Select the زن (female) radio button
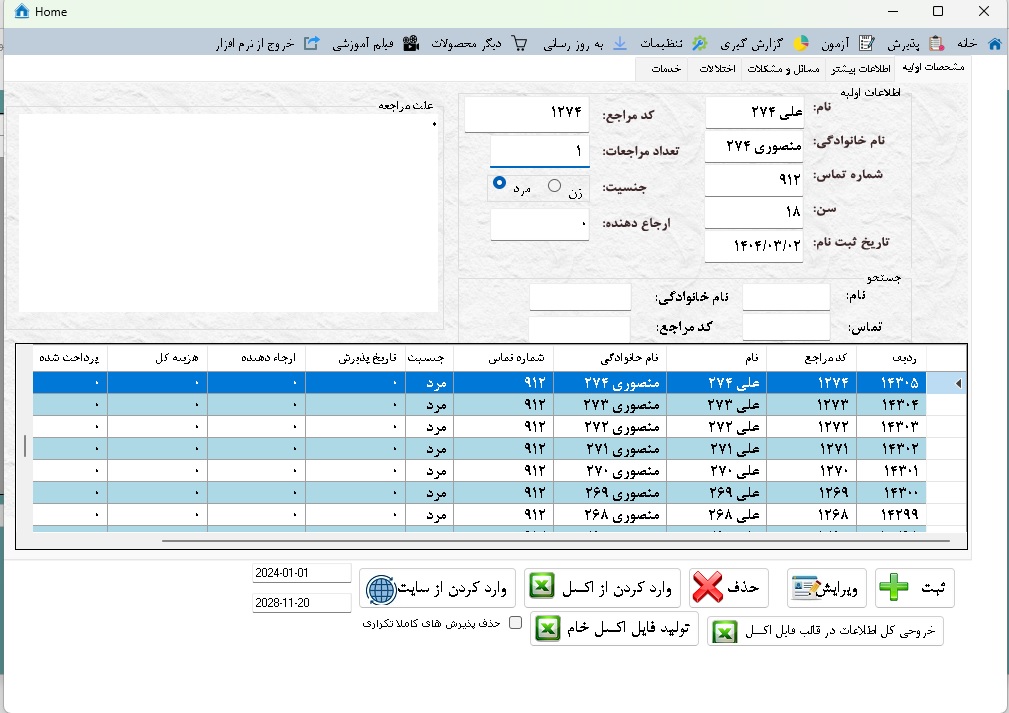 tap(555, 186)
